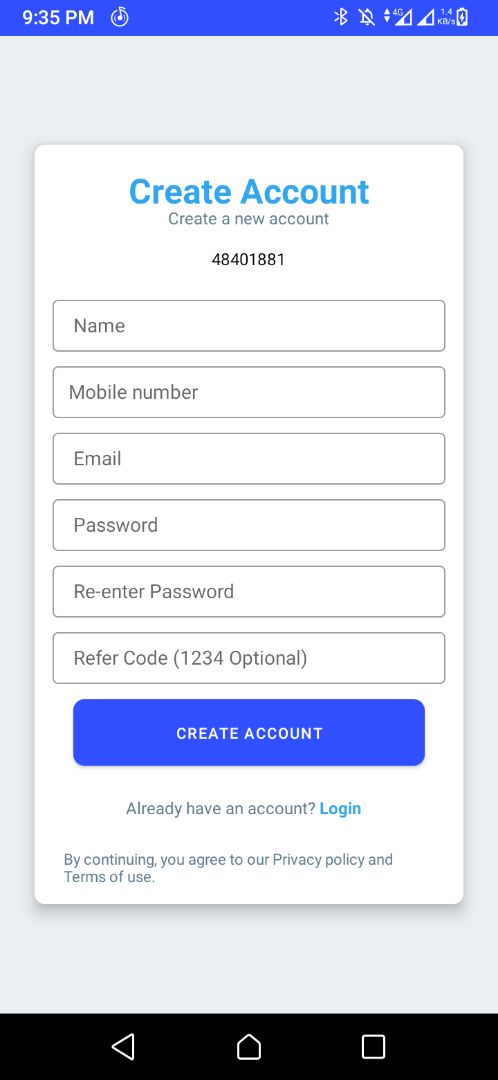This screenshot has width=498, height=1080.
Task: Tap the music timer icon beside clock
Action: pos(120,17)
